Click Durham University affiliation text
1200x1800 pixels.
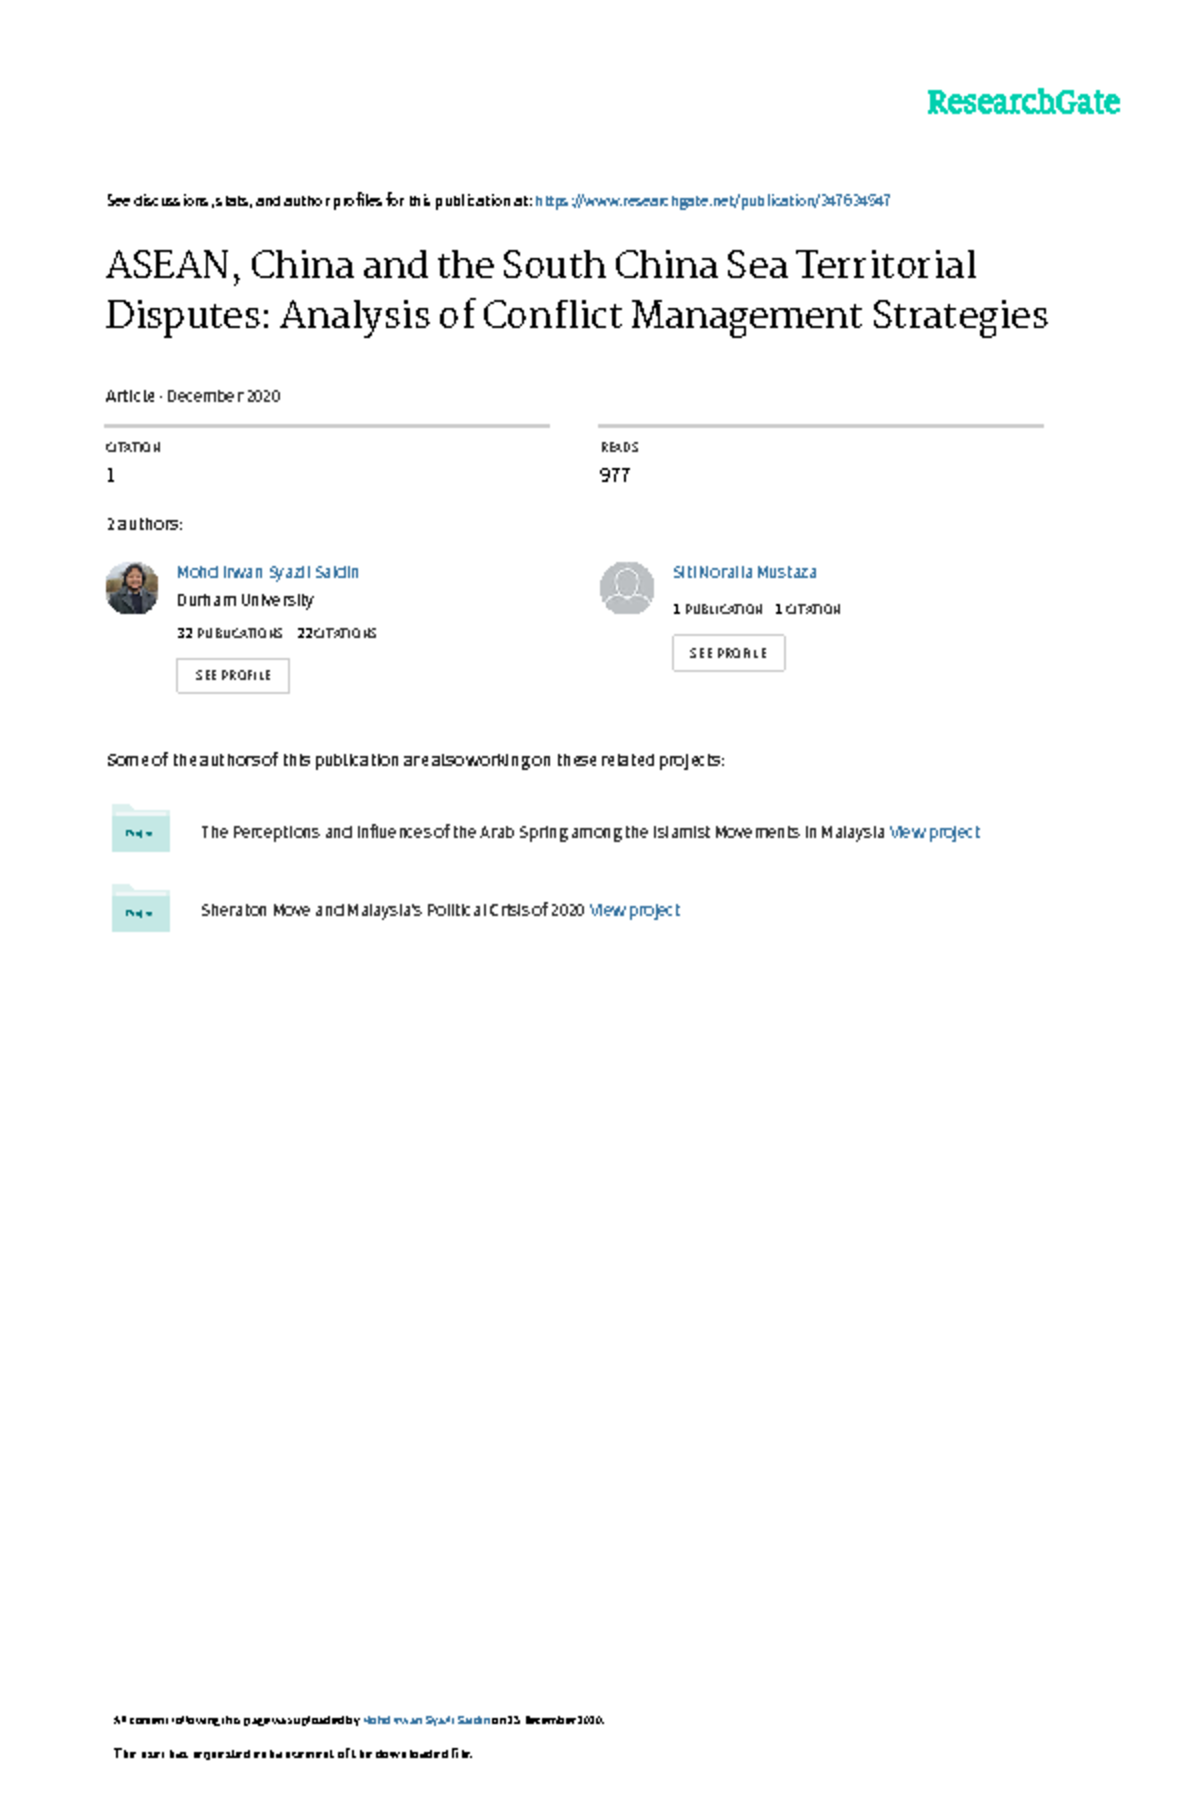[x=245, y=600]
